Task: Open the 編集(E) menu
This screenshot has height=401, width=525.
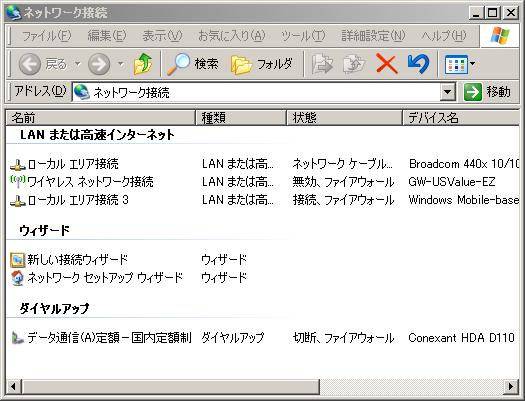Action: coord(107,35)
